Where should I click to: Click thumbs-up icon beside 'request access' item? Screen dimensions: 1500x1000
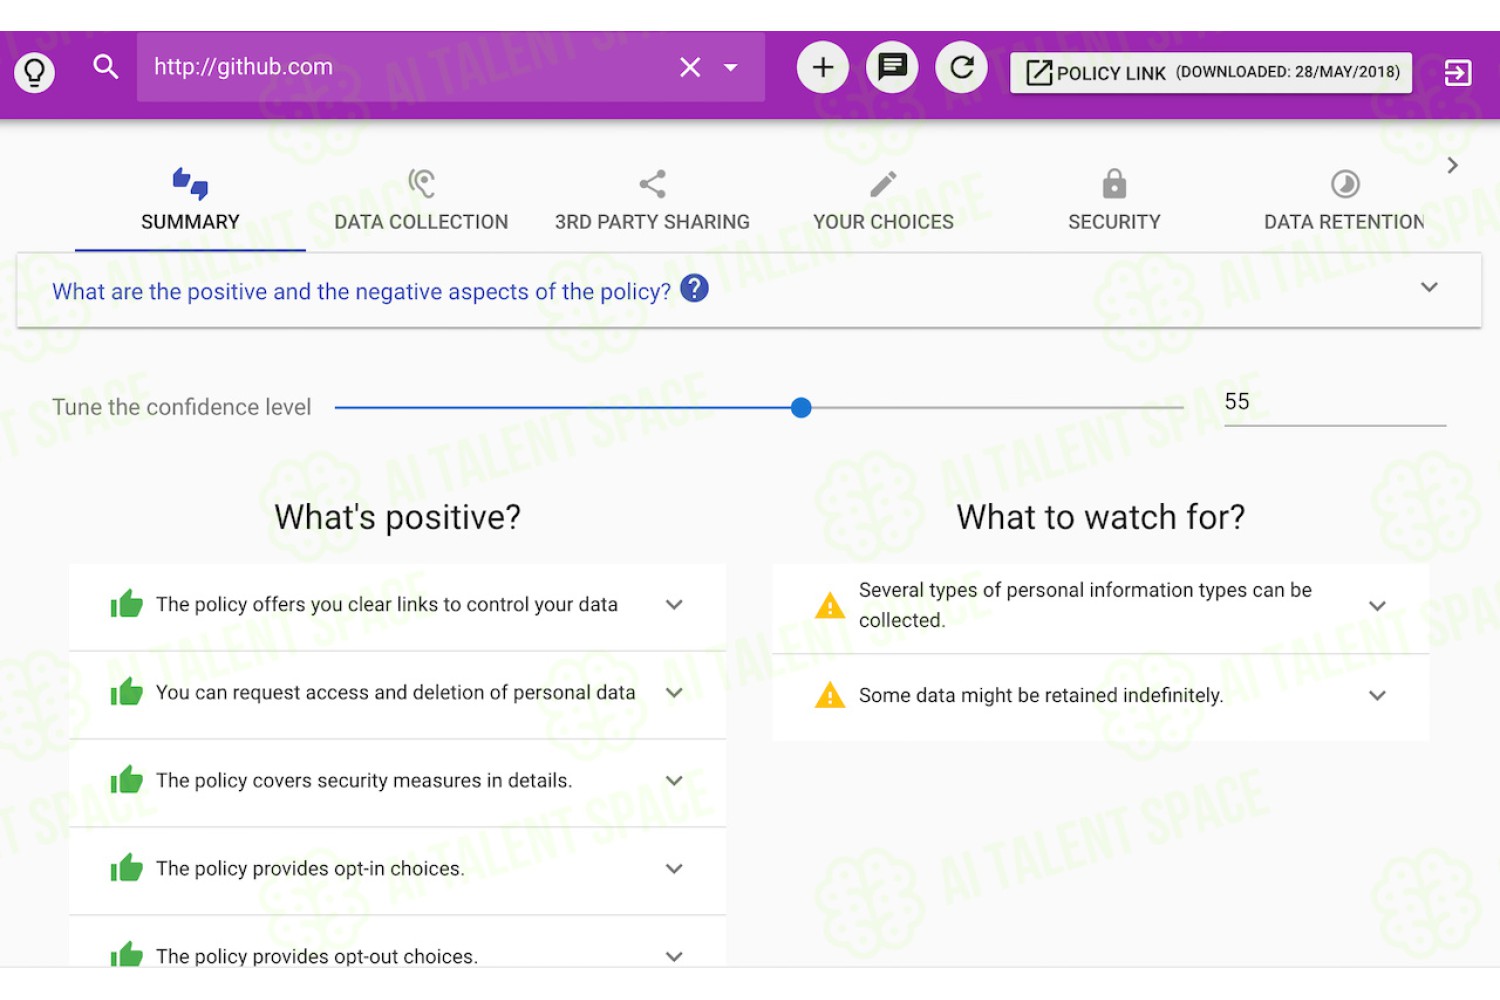tap(127, 691)
